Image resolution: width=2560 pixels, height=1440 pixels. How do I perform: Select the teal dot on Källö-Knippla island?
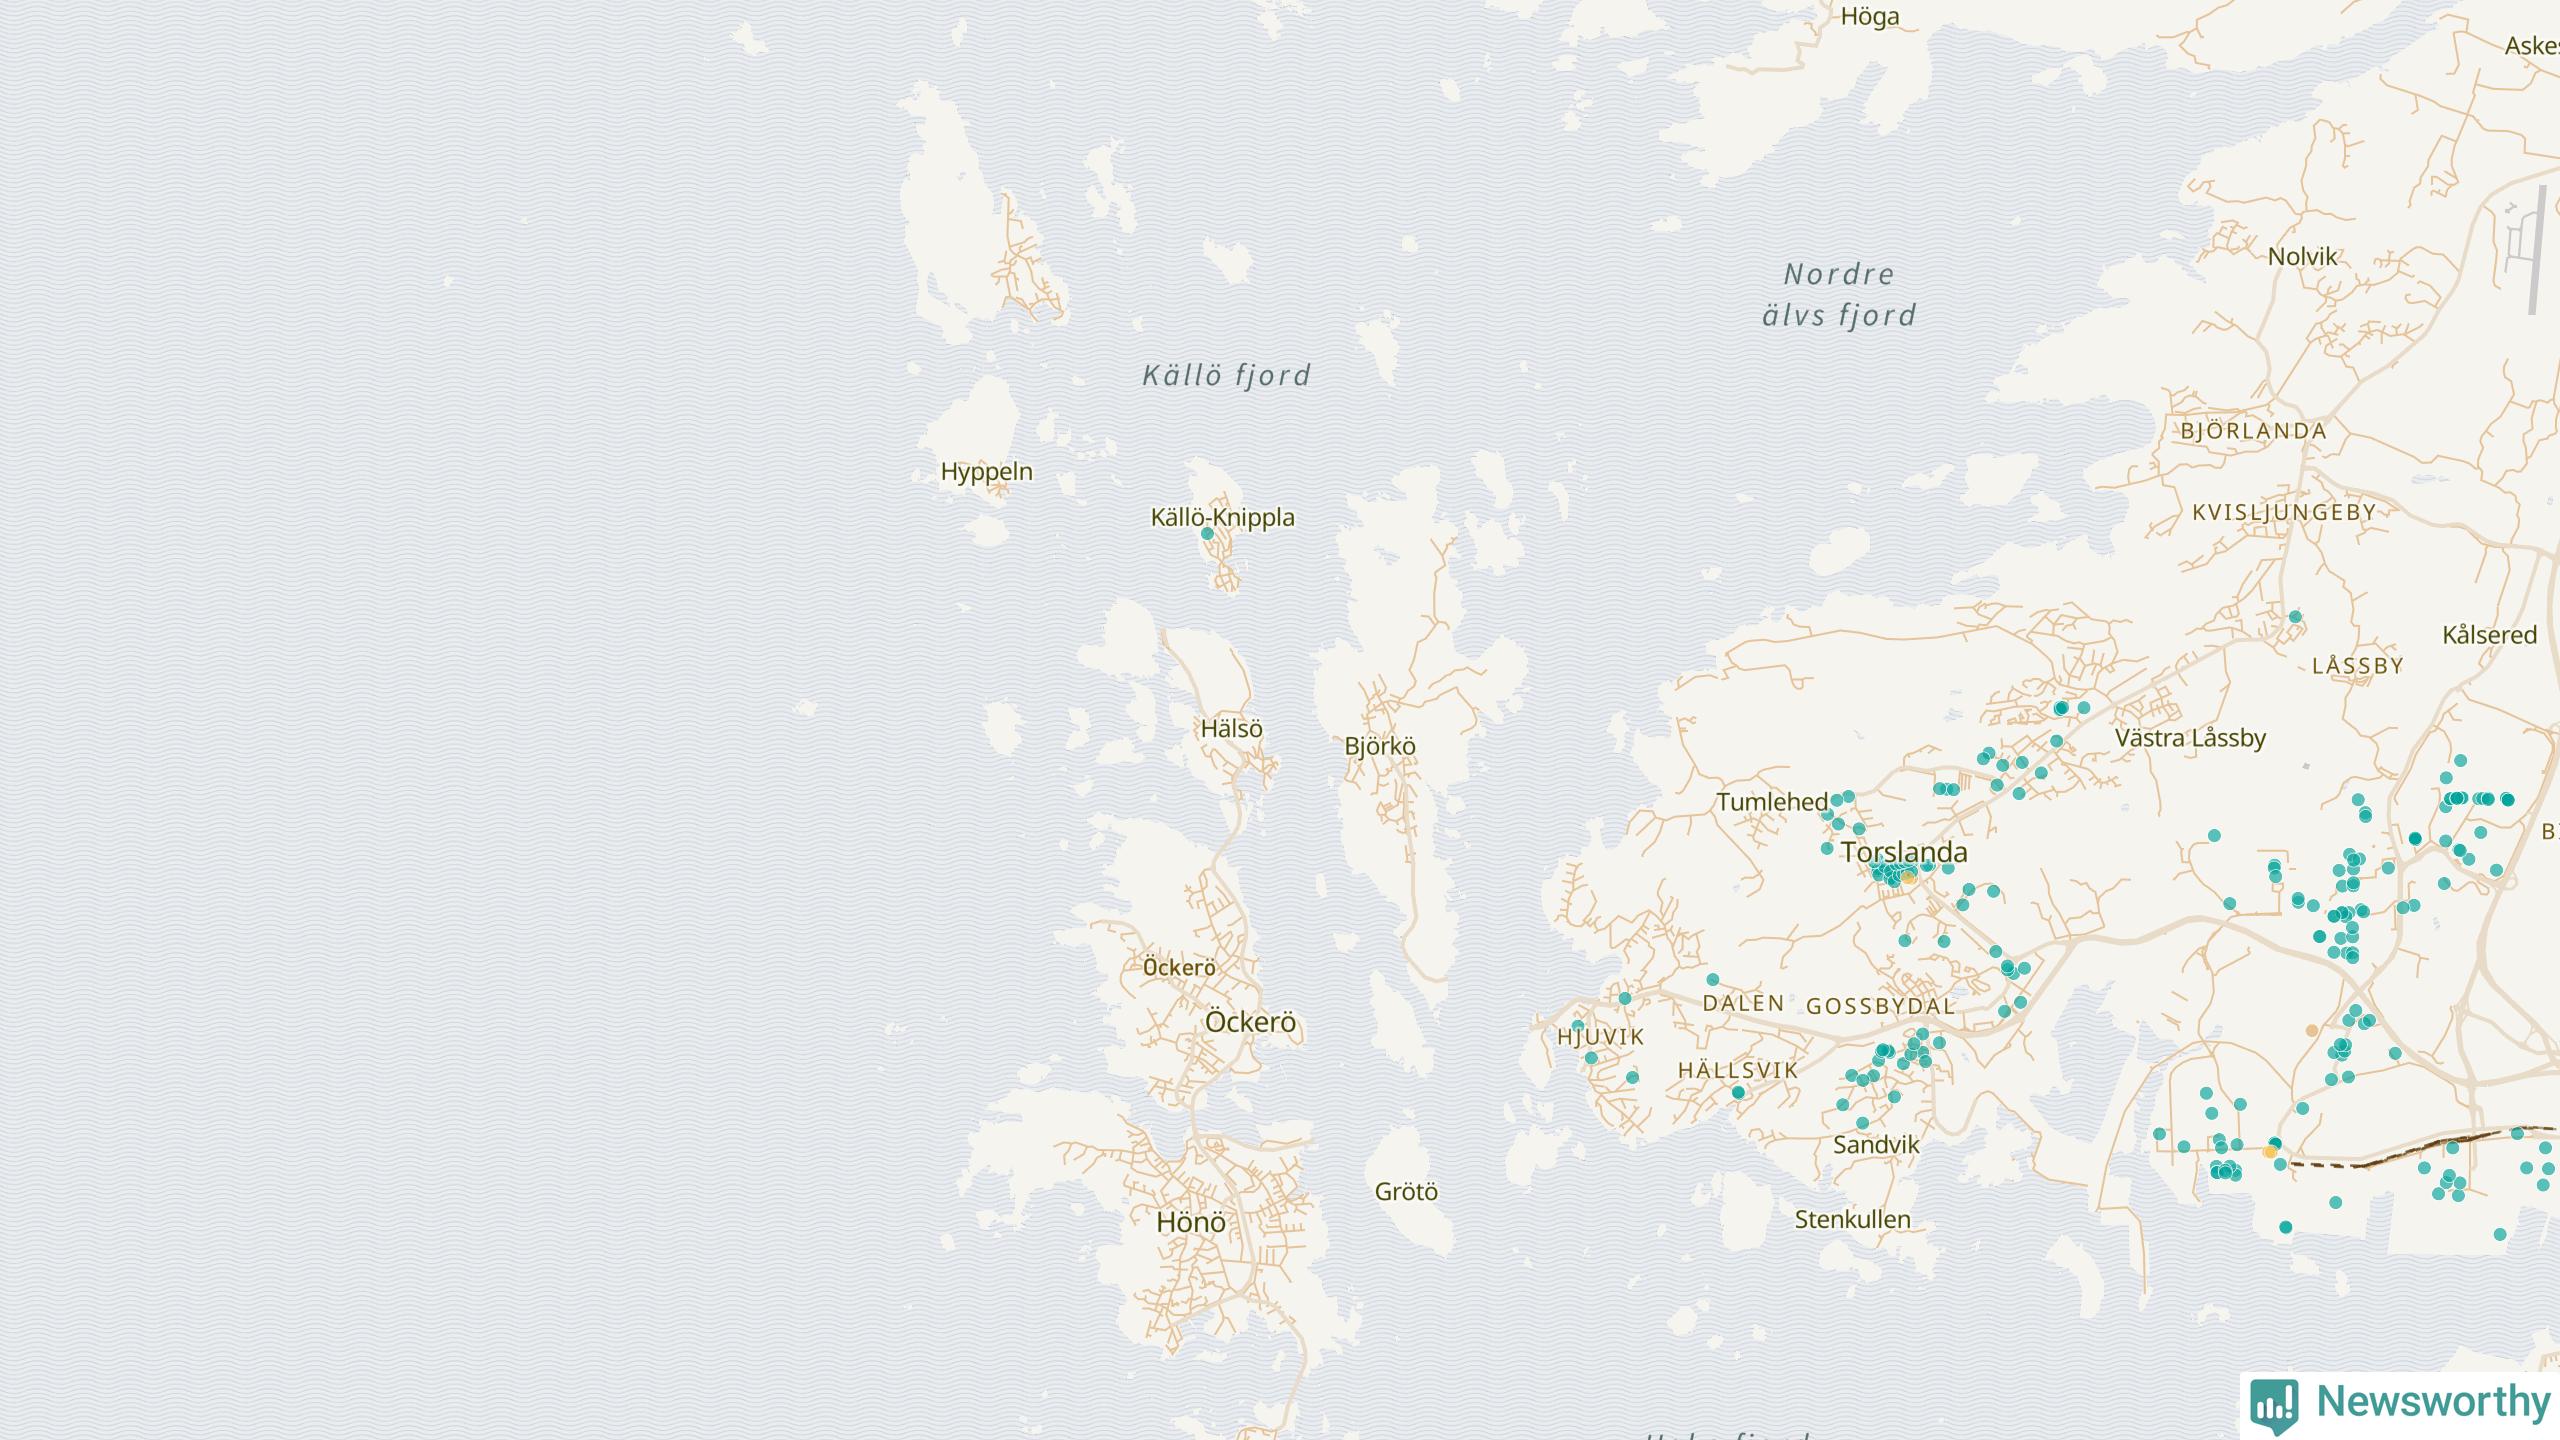coord(1207,534)
